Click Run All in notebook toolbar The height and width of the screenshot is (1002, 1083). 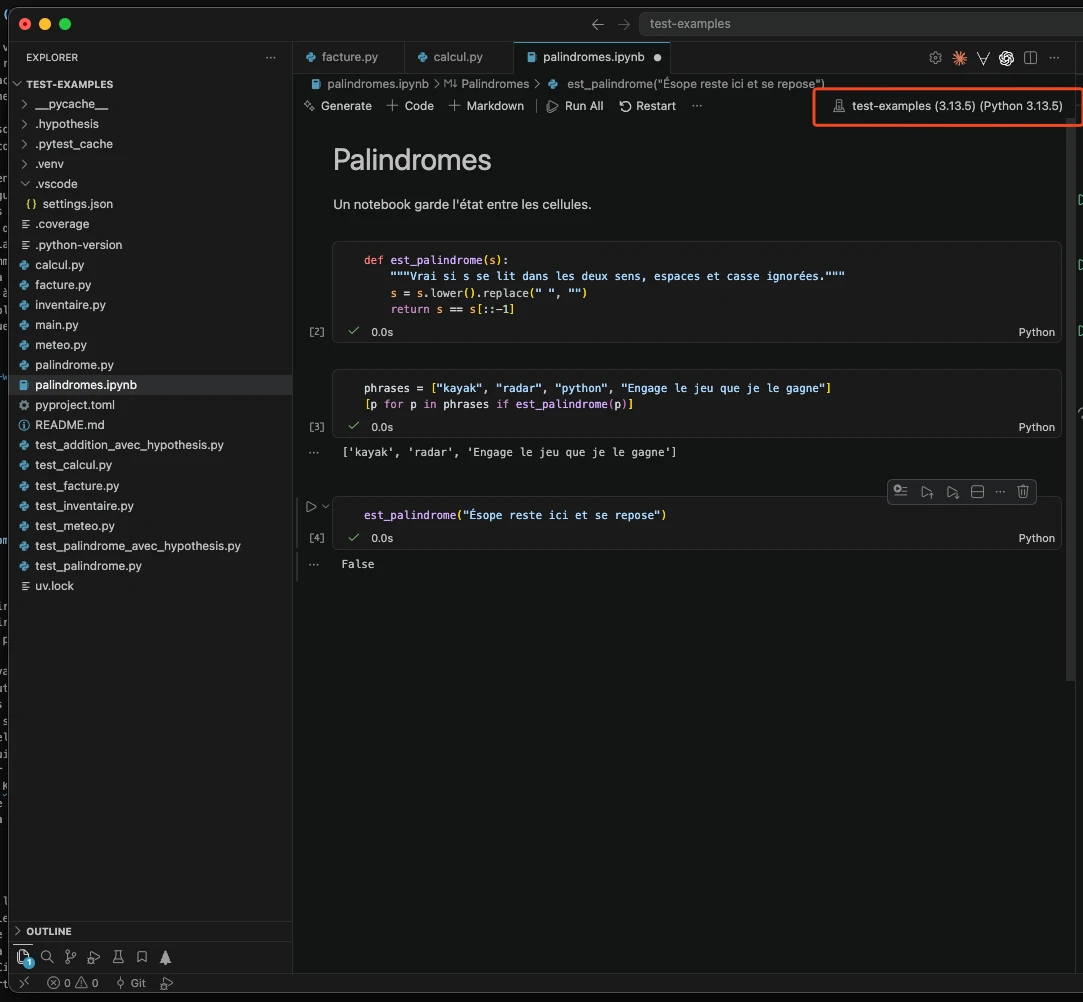coord(575,106)
